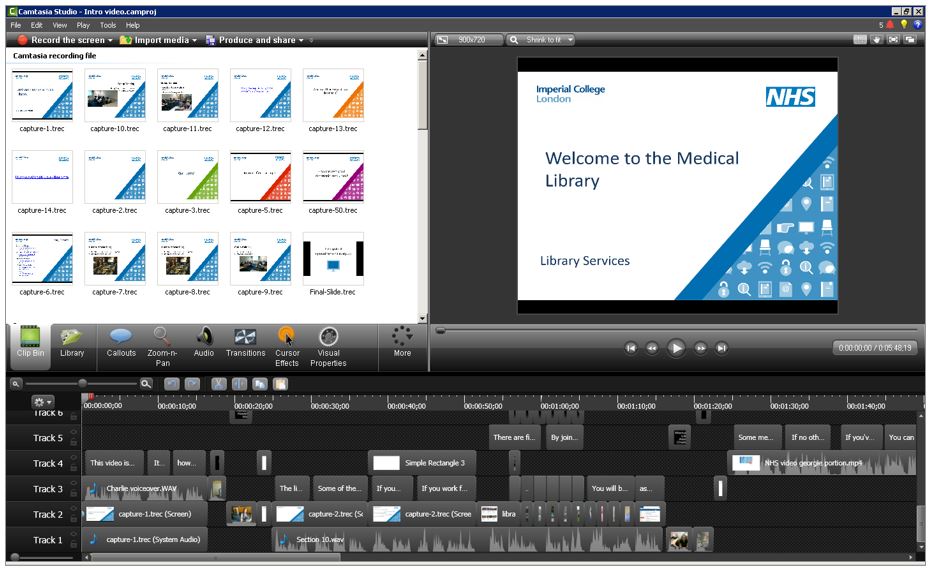Toggle the lock on Track 3
This screenshot has width=932, height=570.
(74, 494)
